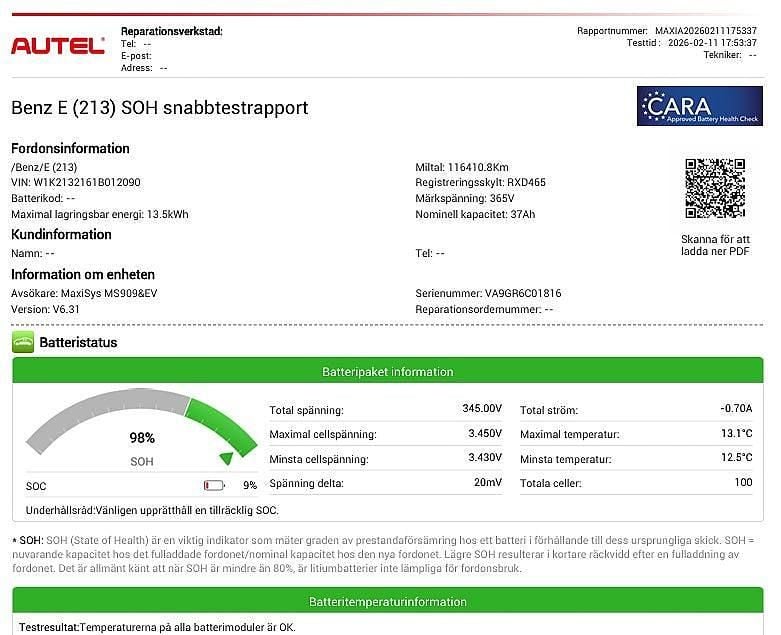Click the Total spänning value 345.00V
The height and width of the screenshot is (635, 781).
(x=482, y=408)
